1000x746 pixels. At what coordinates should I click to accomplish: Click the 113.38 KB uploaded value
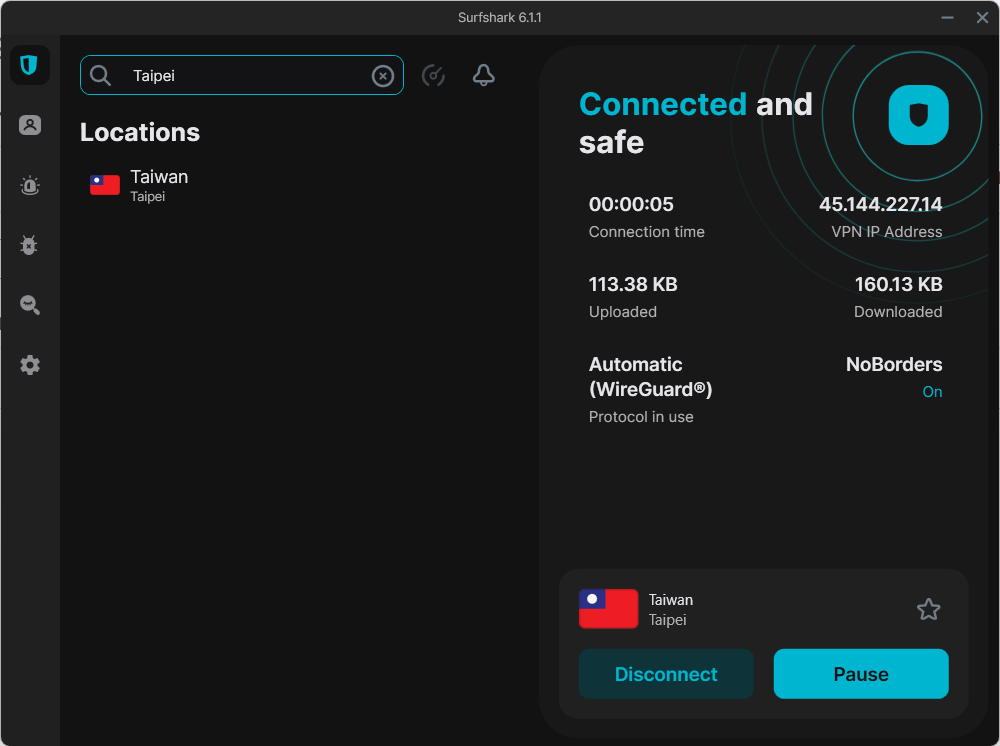(633, 284)
